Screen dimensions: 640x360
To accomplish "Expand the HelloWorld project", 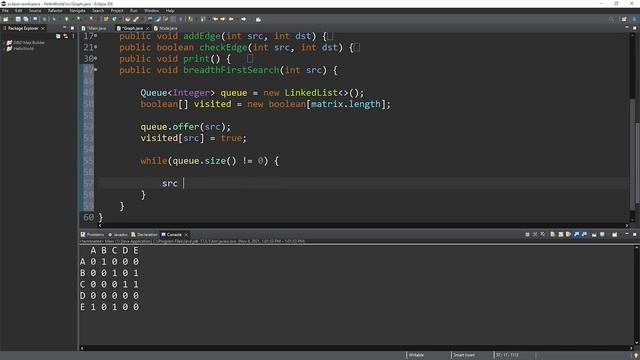I will pos(4,49).
